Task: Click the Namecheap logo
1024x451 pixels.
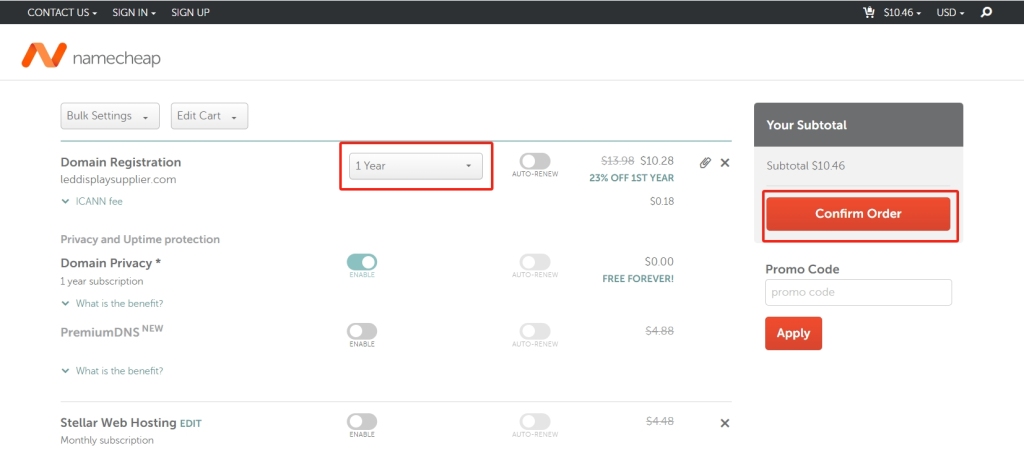Action: tap(91, 56)
